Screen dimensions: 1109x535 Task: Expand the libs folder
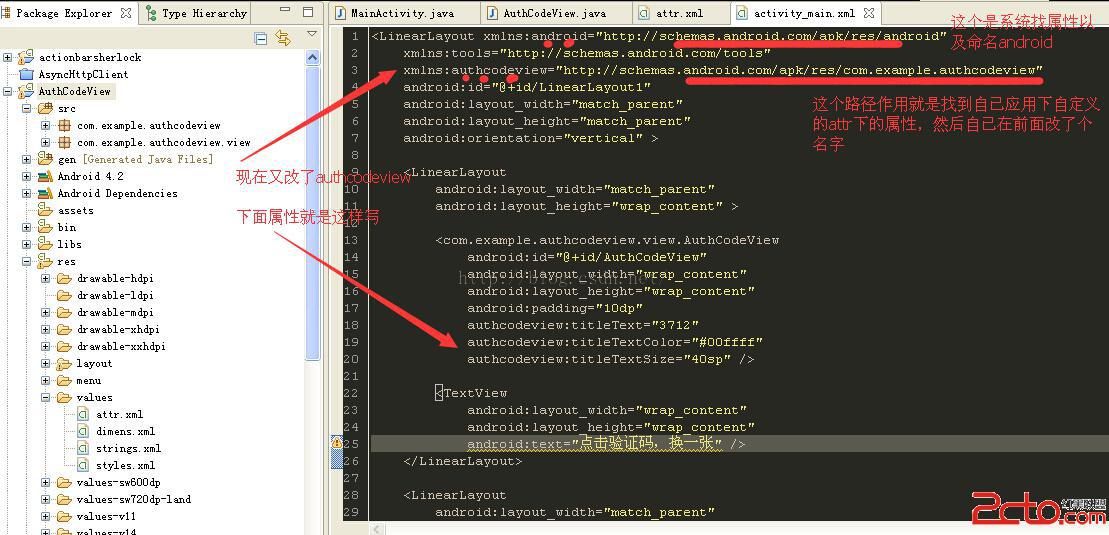[26, 244]
